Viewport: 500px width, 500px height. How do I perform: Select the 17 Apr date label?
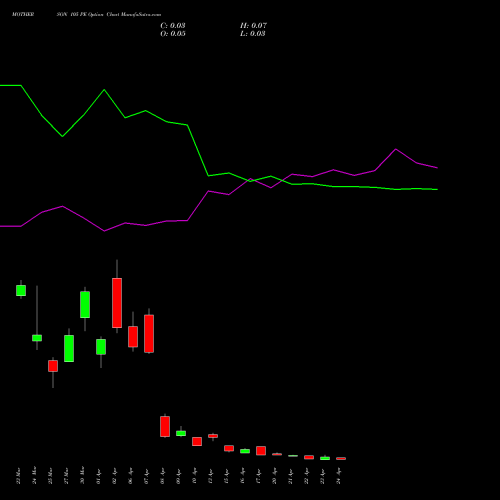pyautogui.click(x=258, y=476)
